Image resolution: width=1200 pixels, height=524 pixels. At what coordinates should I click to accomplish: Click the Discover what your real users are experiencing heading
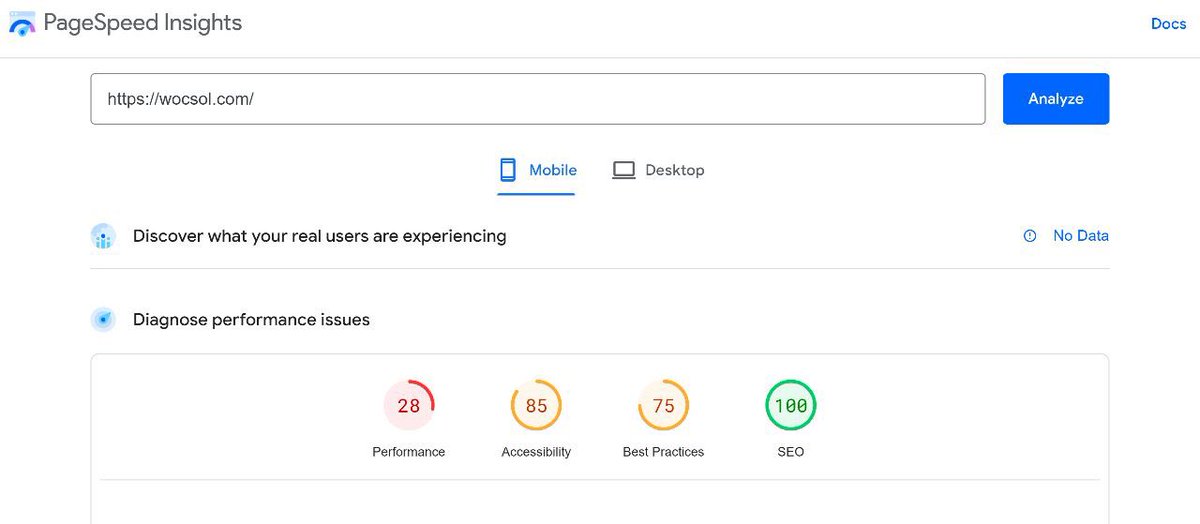(320, 237)
